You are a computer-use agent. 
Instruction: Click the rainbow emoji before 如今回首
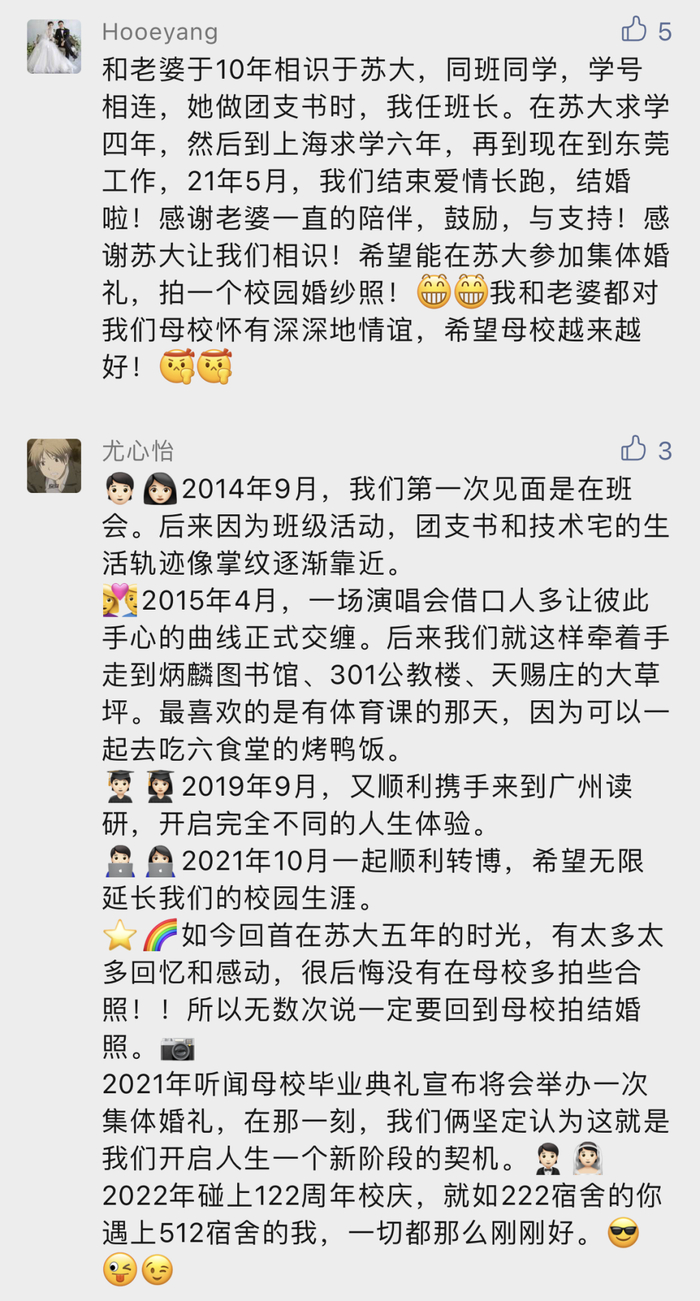pos(160,937)
